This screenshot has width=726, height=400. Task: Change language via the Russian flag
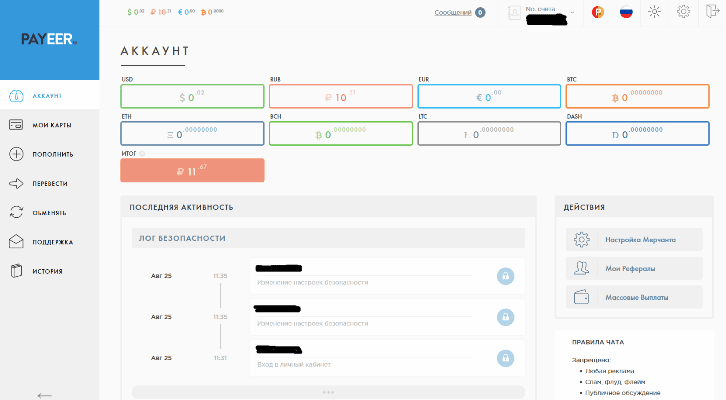[626, 12]
